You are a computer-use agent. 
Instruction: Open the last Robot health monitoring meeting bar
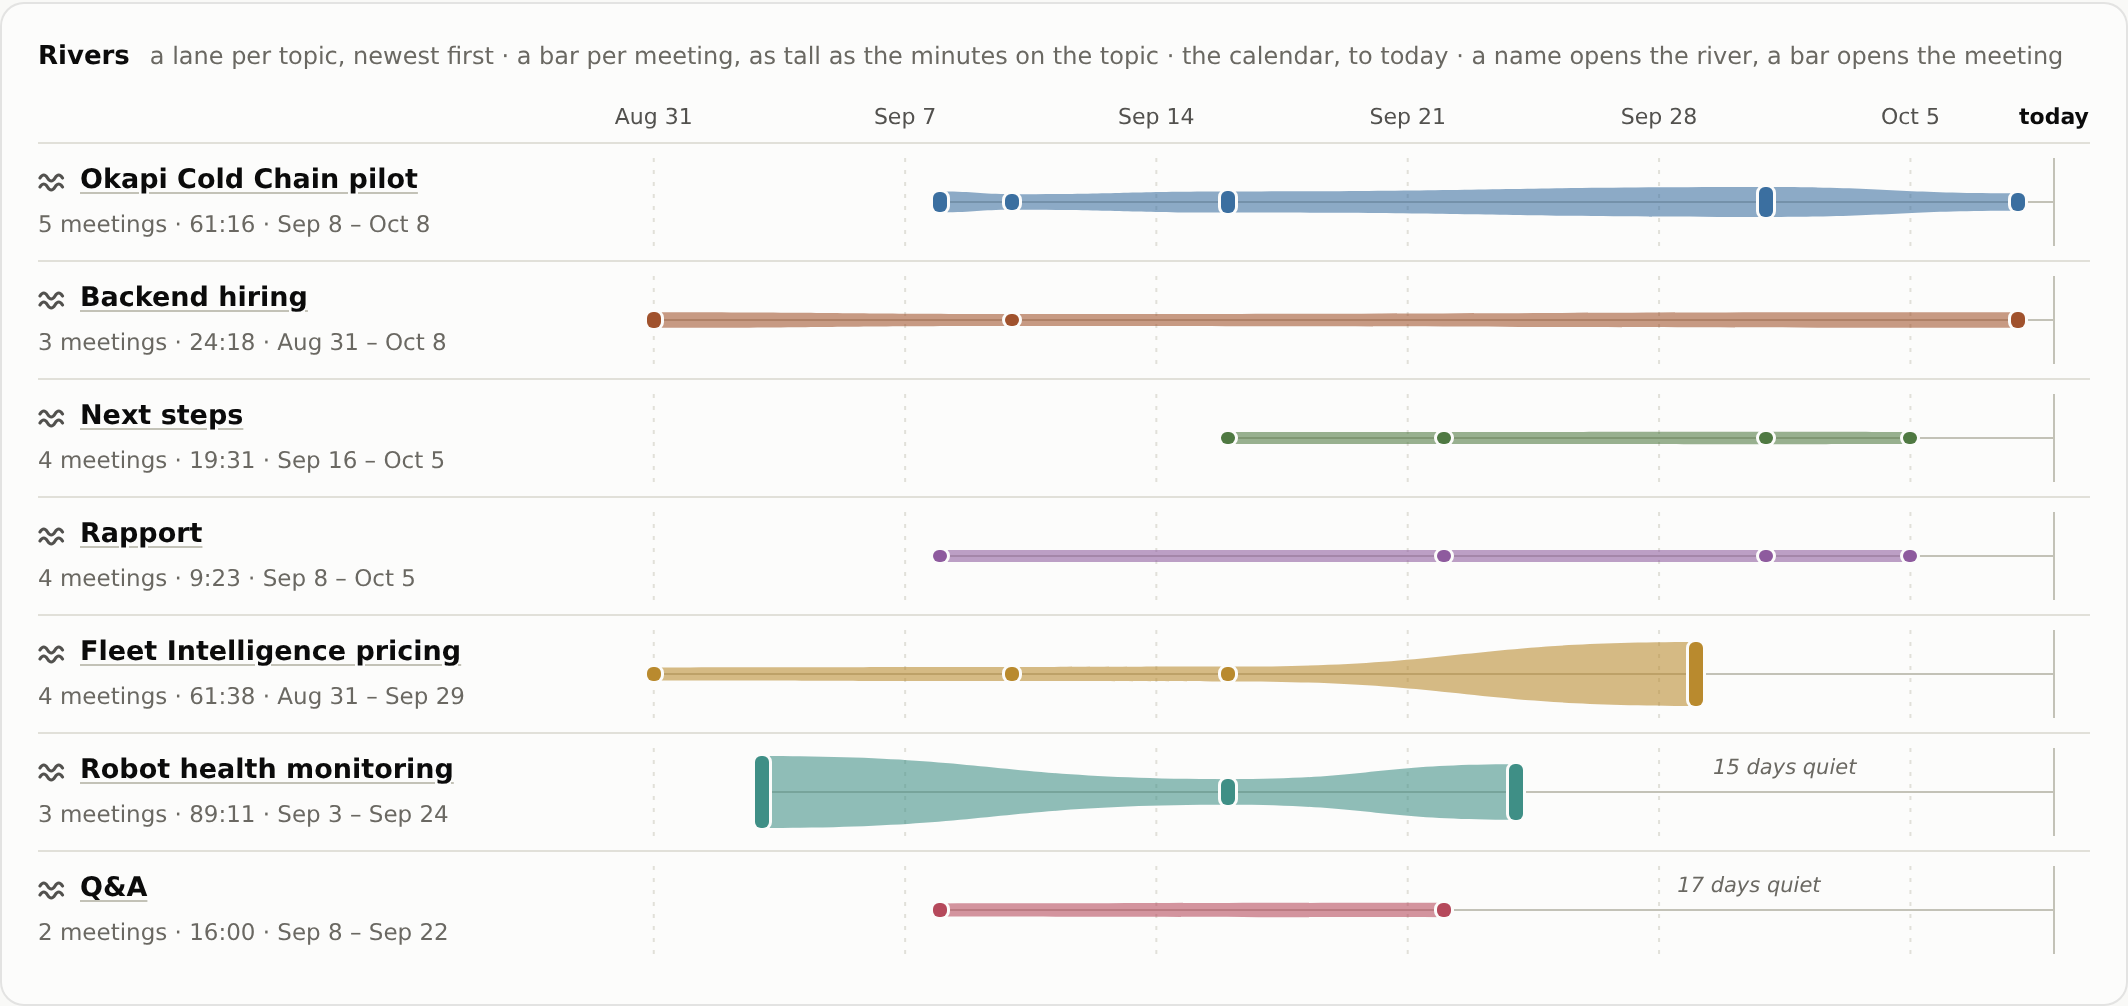tap(1516, 792)
